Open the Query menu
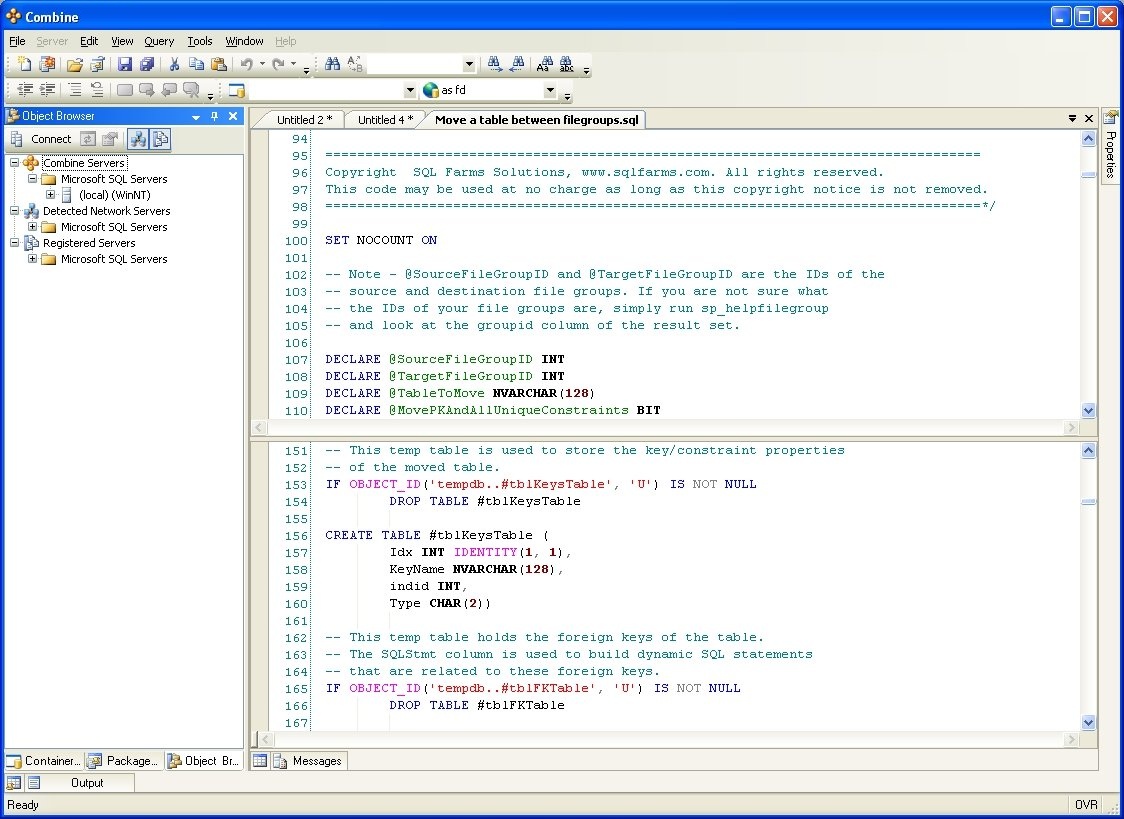1124x819 pixels. (x=159, y=41)
